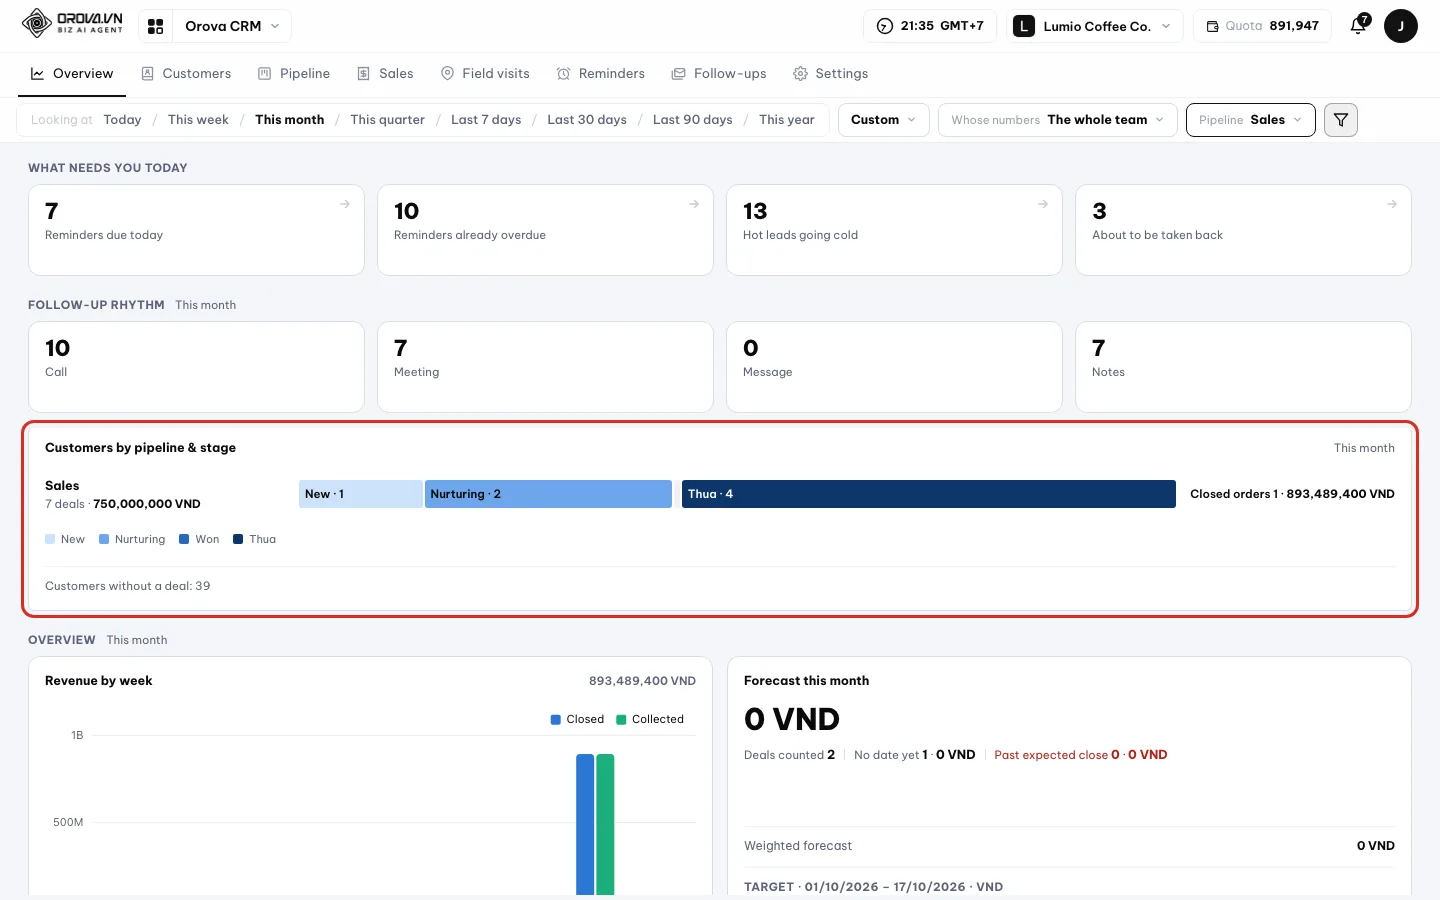Image resolution: width=1440 pixels, height=900 pixels.
Task: Select the Overview tab
Action: (72, 74)
